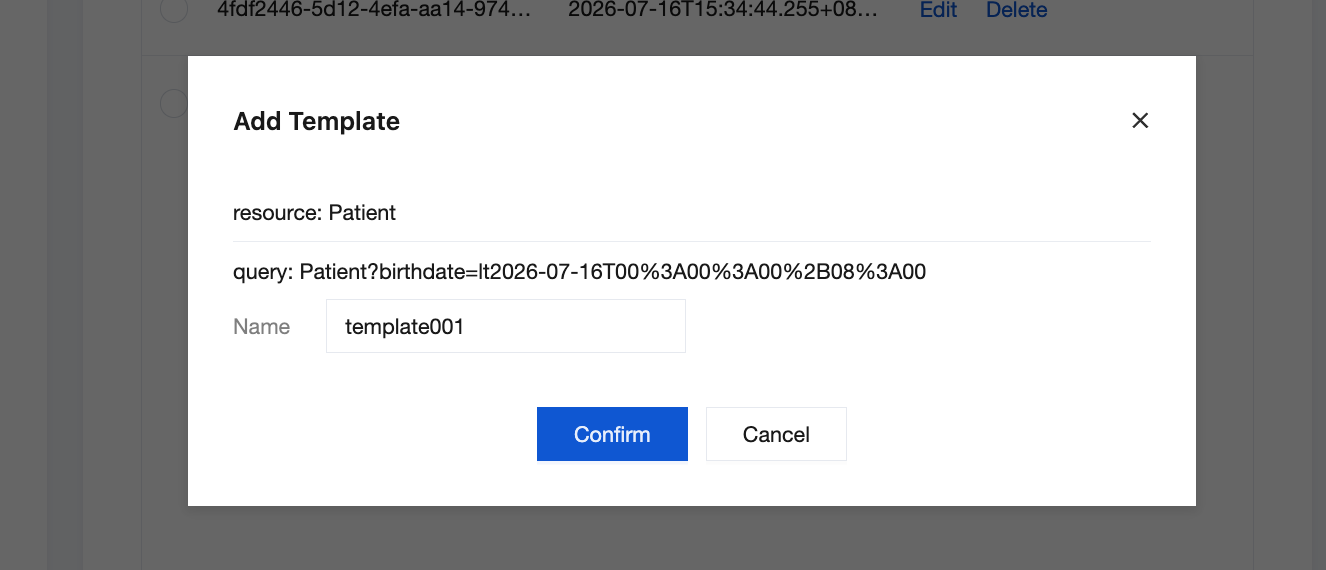Click the blue Confirm button

(x=612, y=434)
